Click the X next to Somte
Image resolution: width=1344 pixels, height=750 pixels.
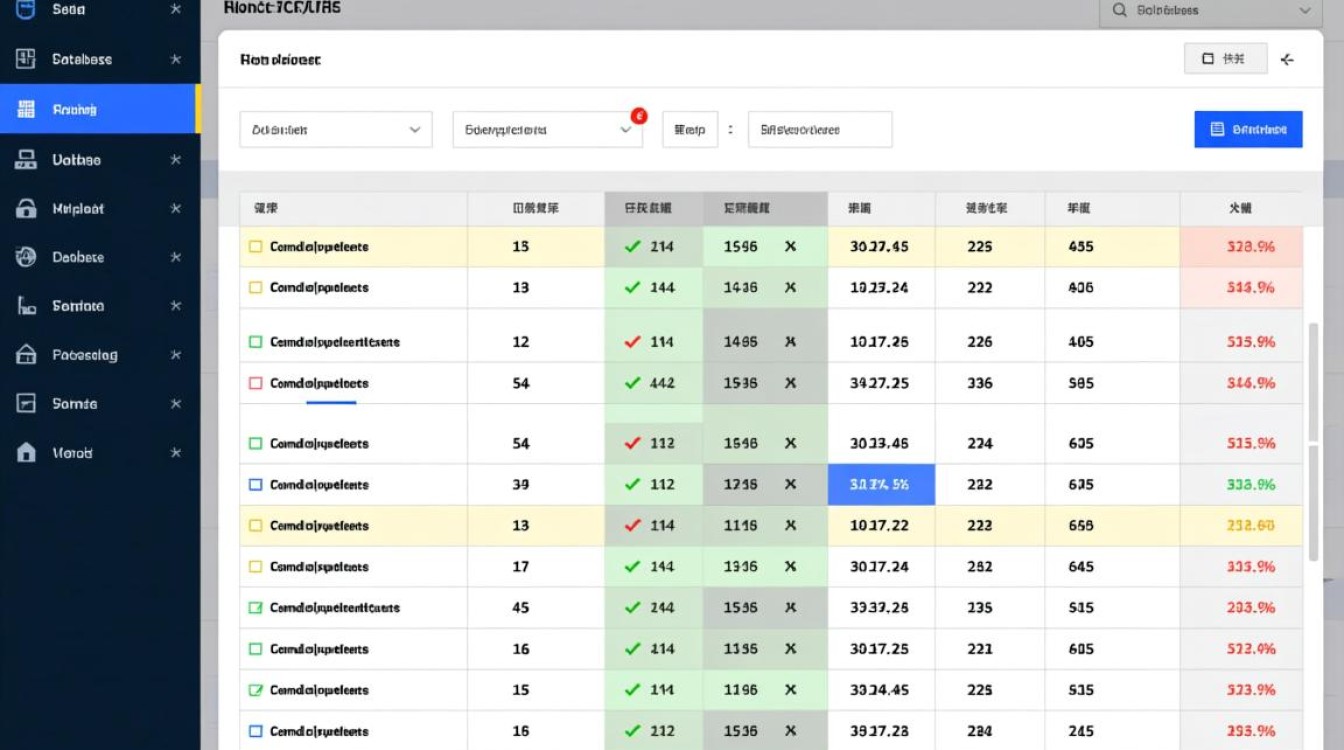pos(176,403)
